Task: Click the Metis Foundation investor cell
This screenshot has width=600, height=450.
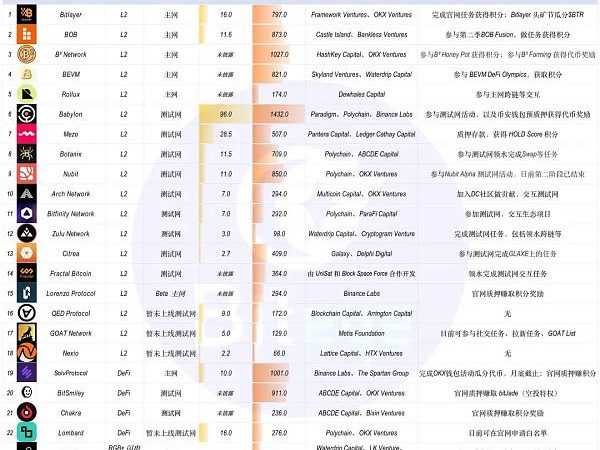Action: click(x=361, y=333)
